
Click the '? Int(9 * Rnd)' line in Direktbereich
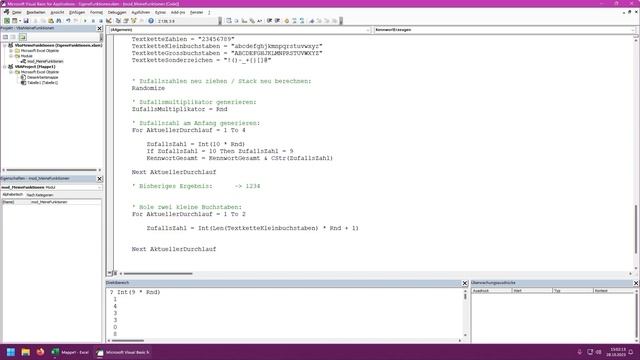tap(135, 292)
